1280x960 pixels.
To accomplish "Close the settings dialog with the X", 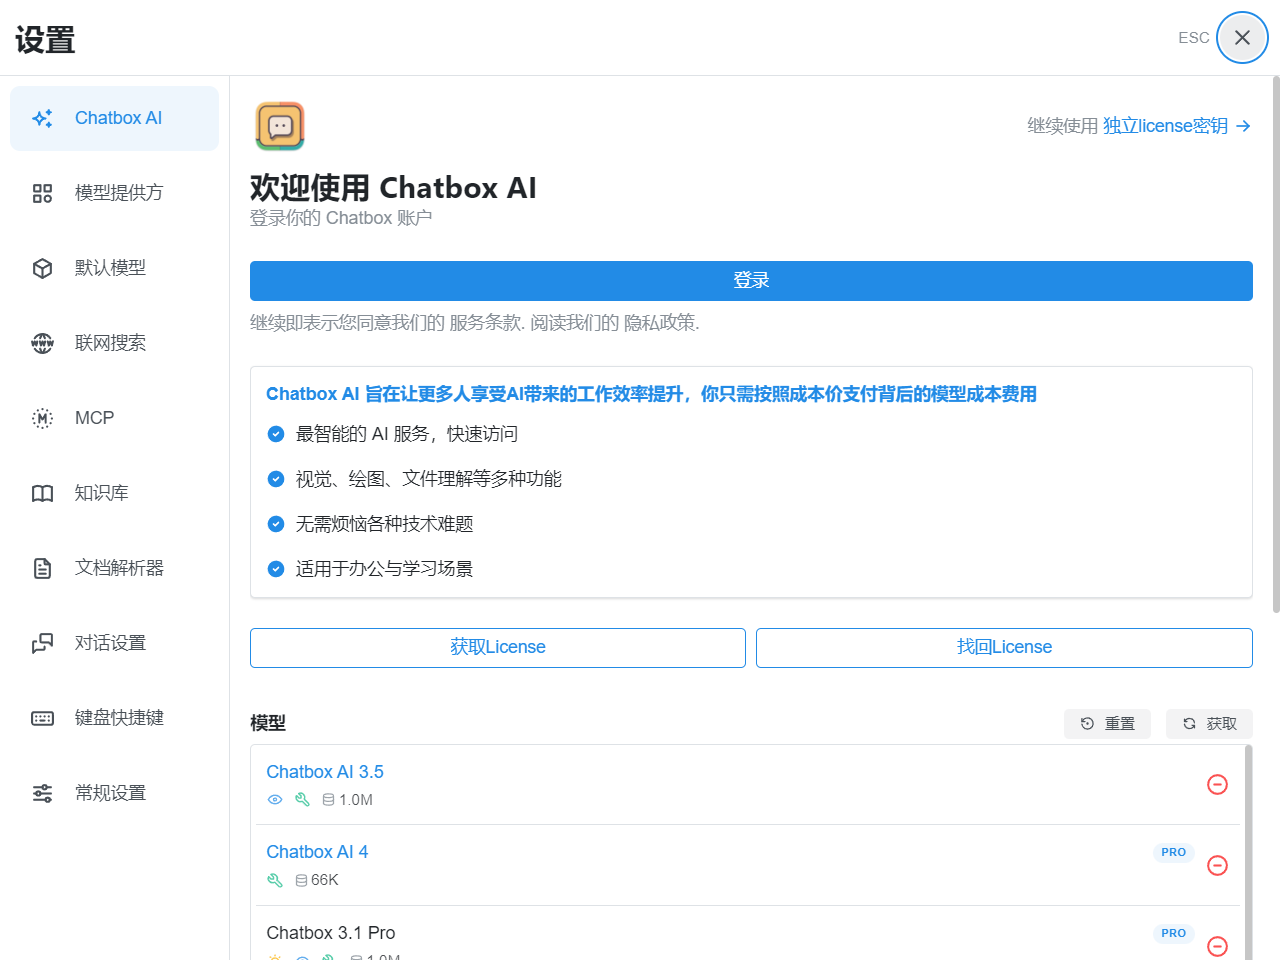I will coord(1242,38).
